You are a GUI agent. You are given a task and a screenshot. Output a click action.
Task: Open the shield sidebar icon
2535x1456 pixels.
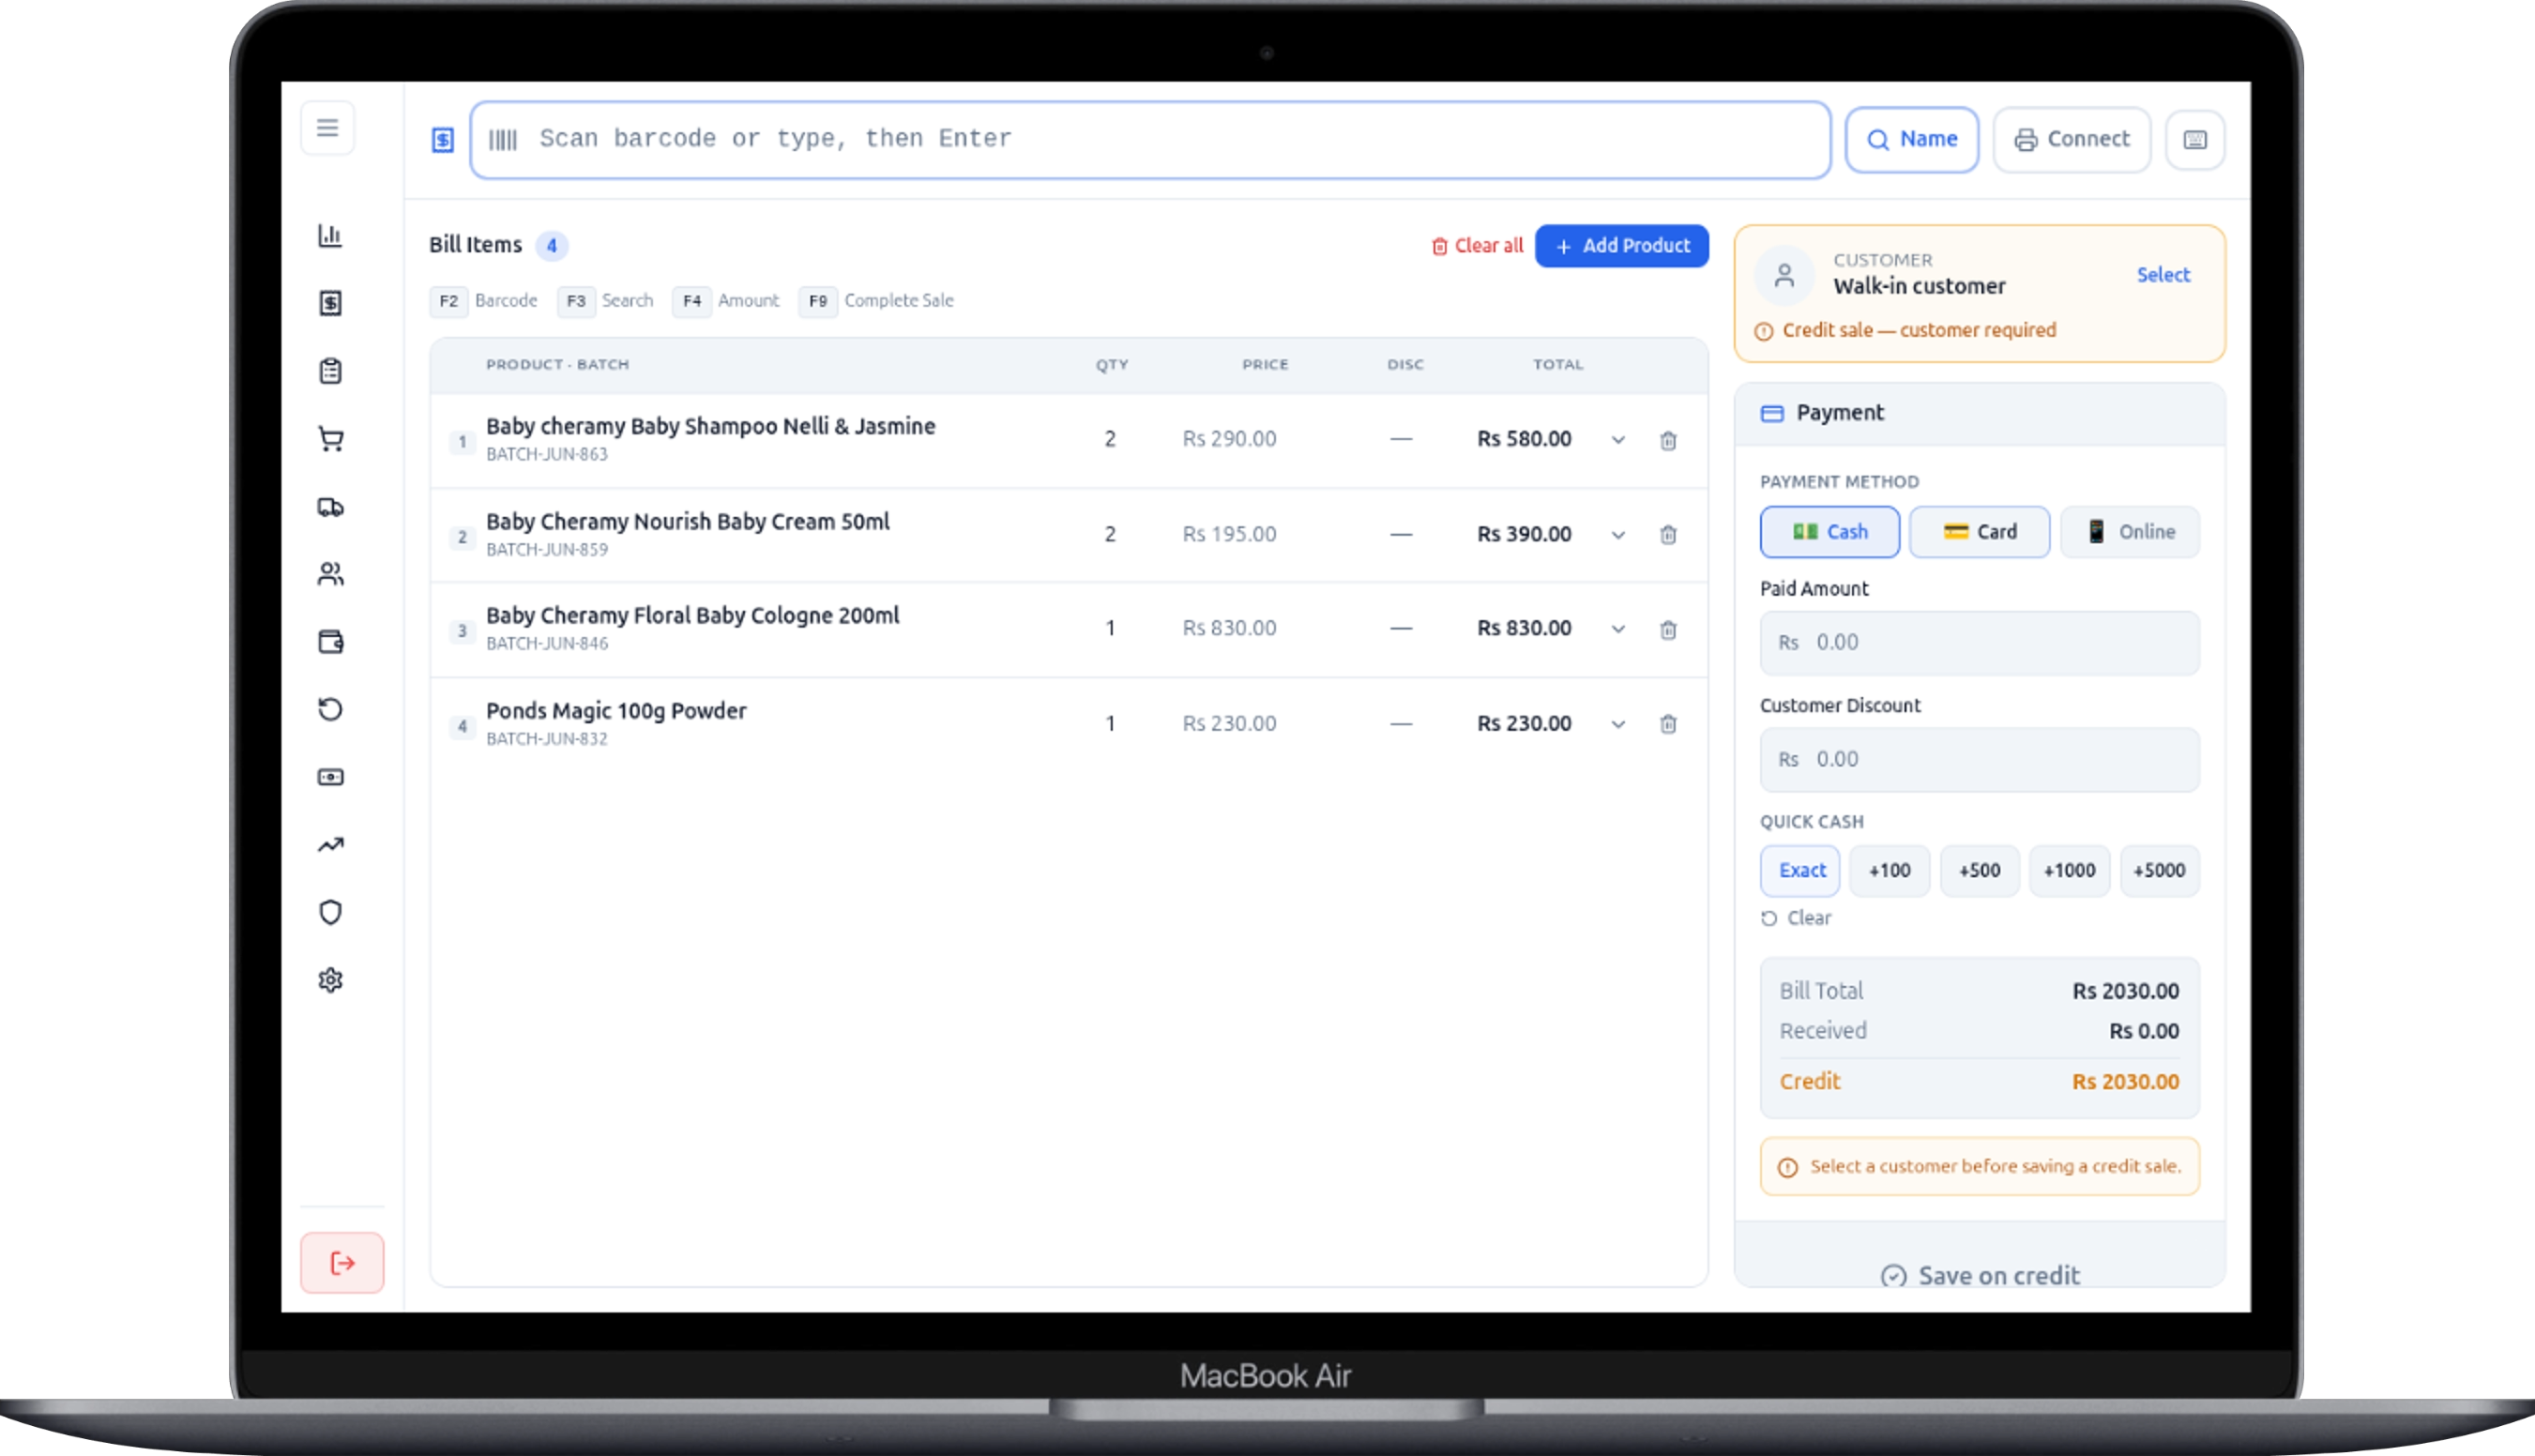(330, 912)
